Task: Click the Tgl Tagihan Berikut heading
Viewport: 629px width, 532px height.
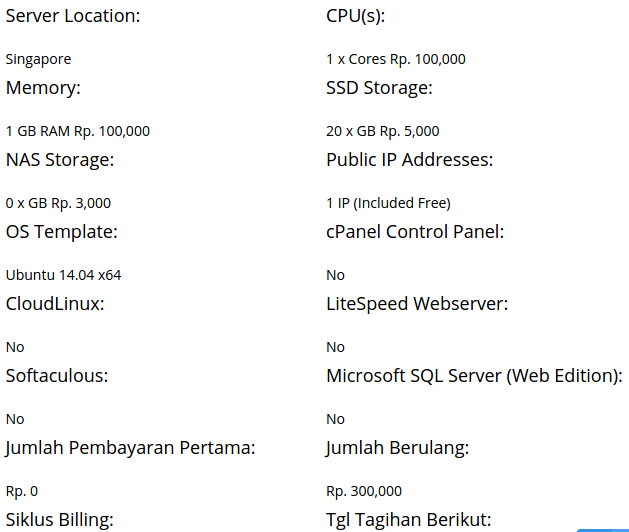Action: (x=409, y=520)
